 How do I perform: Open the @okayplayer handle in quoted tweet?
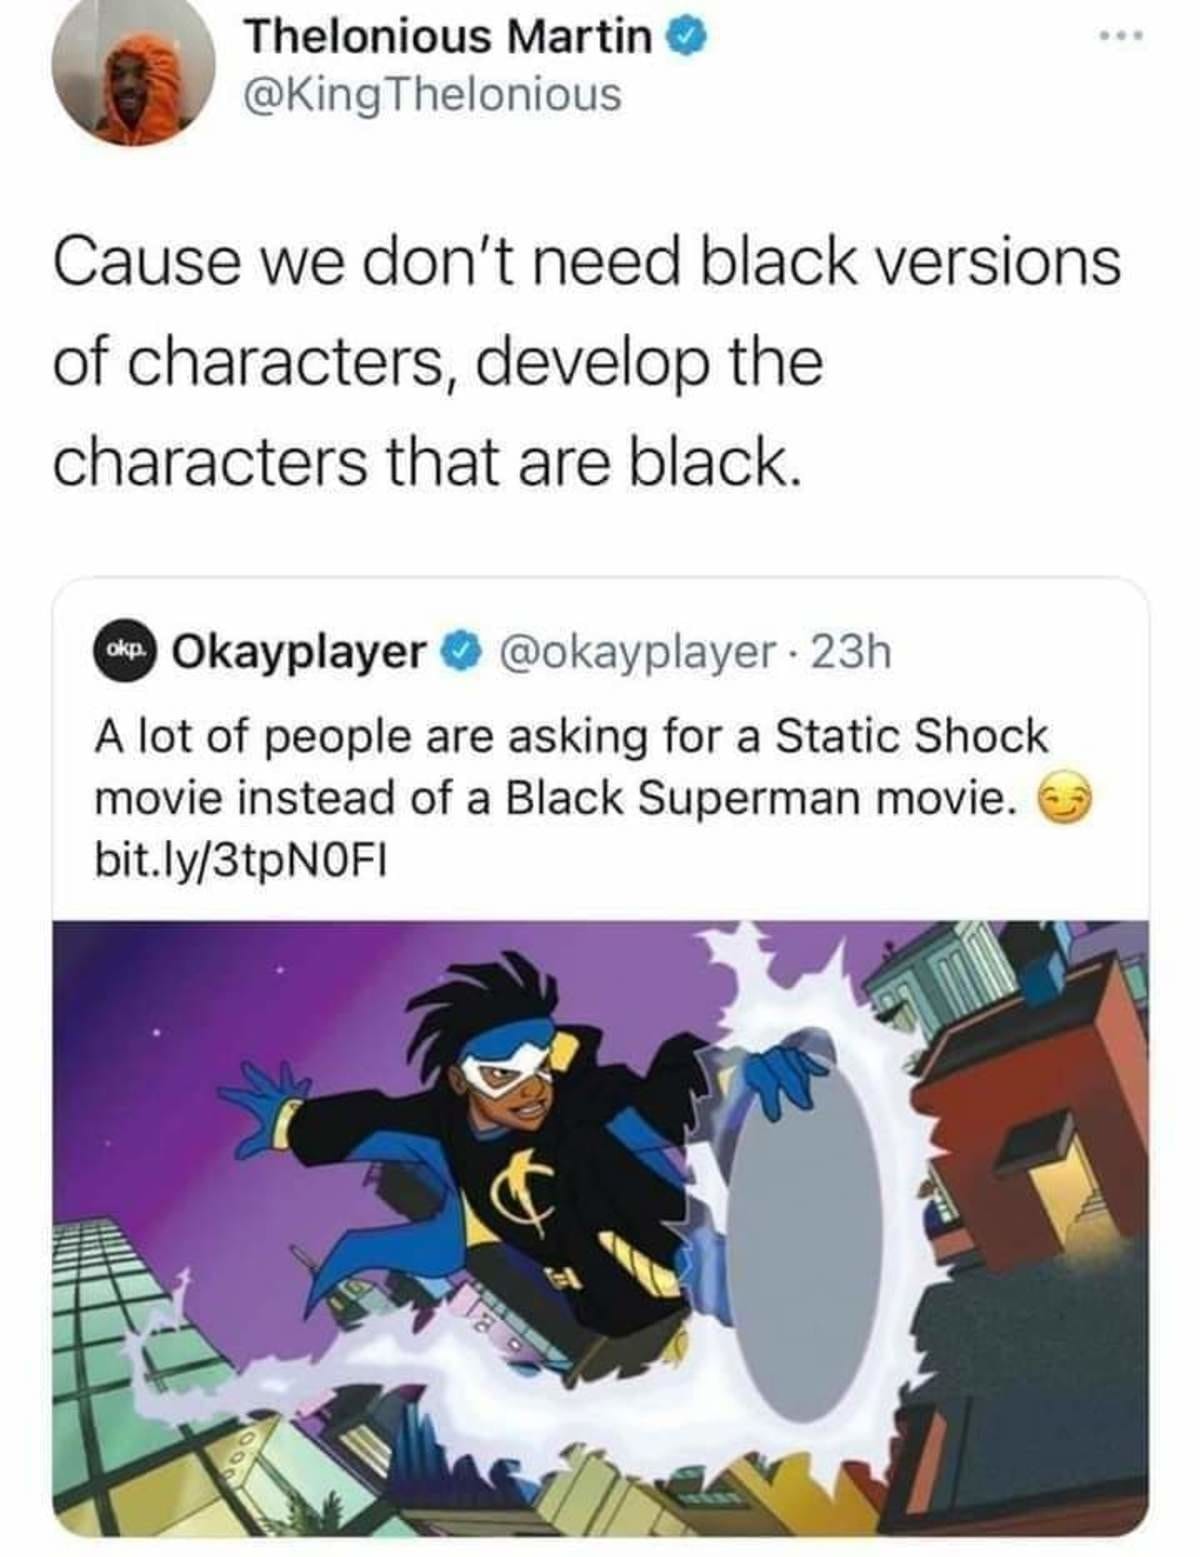click(x=640, y=652)
